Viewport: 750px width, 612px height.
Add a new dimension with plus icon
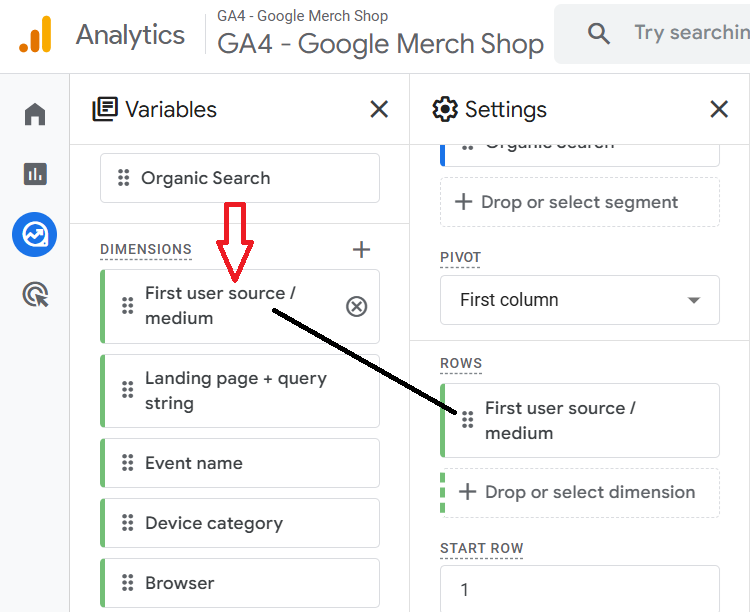click(362, 250)
